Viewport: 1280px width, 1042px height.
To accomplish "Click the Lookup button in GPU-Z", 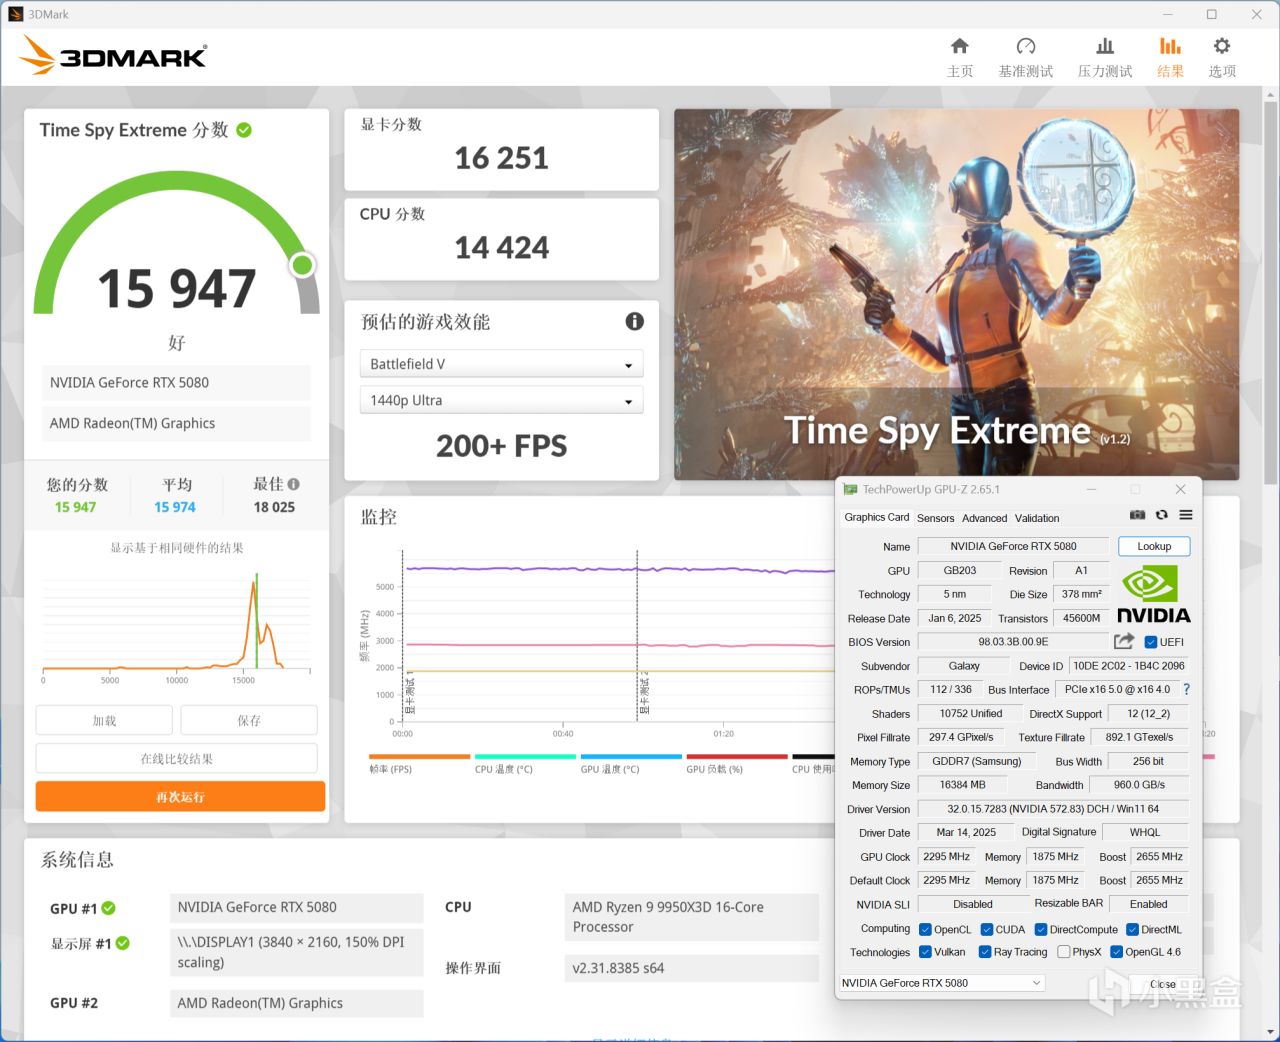I will point(1154,546).
